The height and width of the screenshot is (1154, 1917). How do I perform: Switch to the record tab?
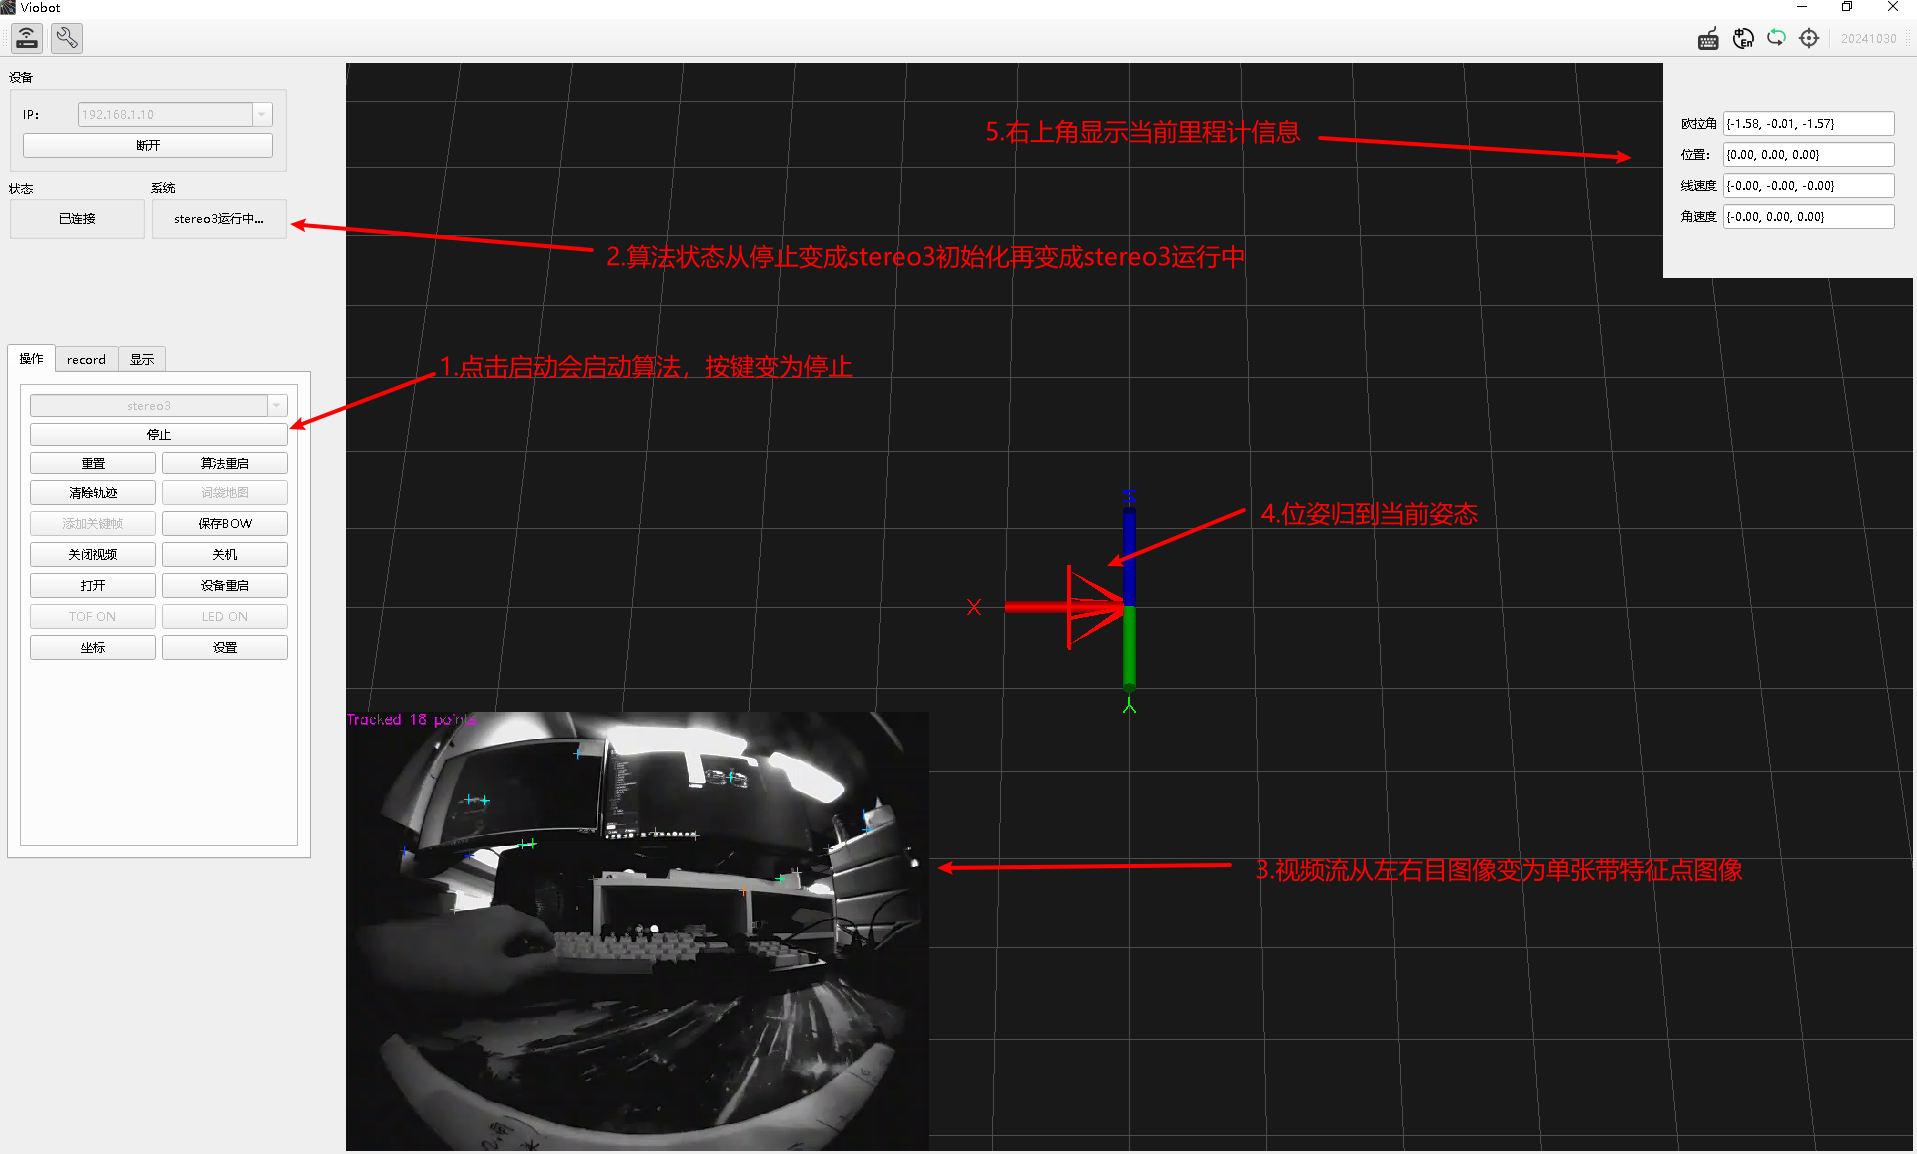(86, 359)
